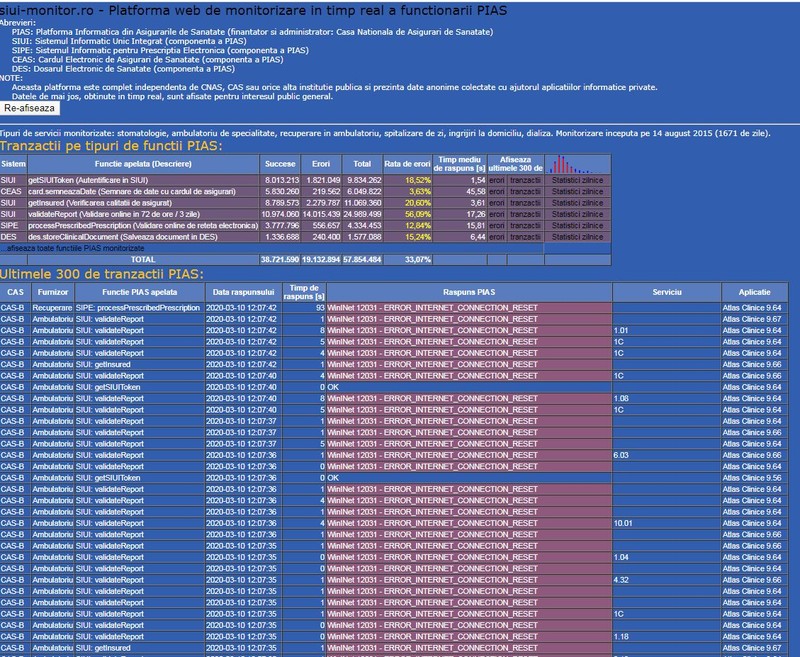This screenshot has width=800, height=657.
Task: Show tranzactii for getInsured row
Action: point(525,203)
